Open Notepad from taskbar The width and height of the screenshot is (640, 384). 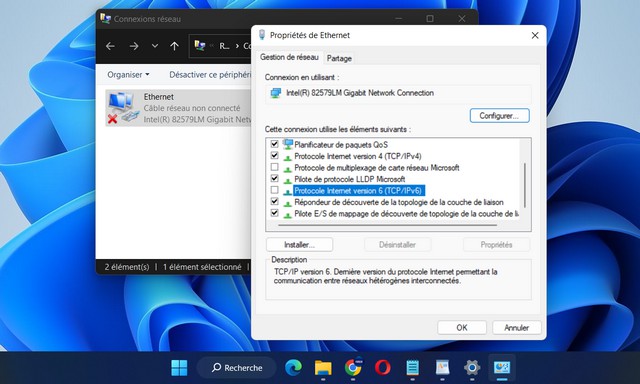point(413,368)
